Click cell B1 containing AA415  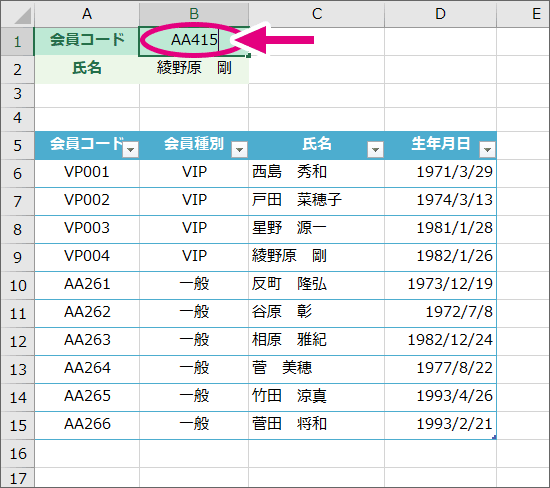point(194,41)
